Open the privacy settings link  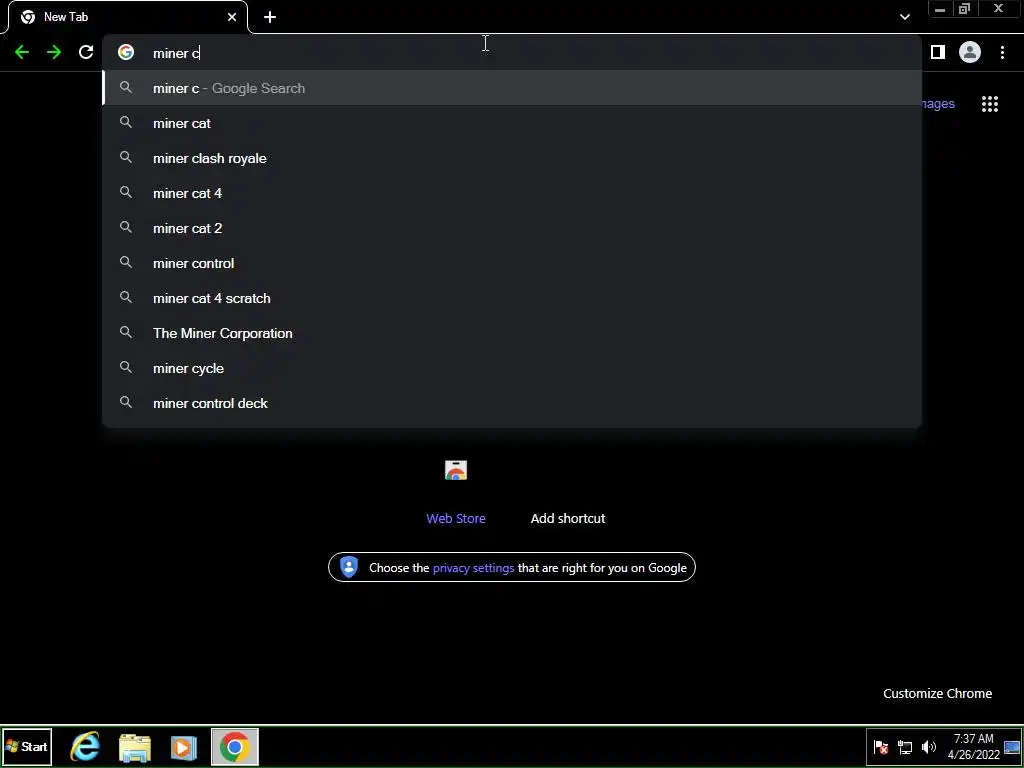pos(473,568)
